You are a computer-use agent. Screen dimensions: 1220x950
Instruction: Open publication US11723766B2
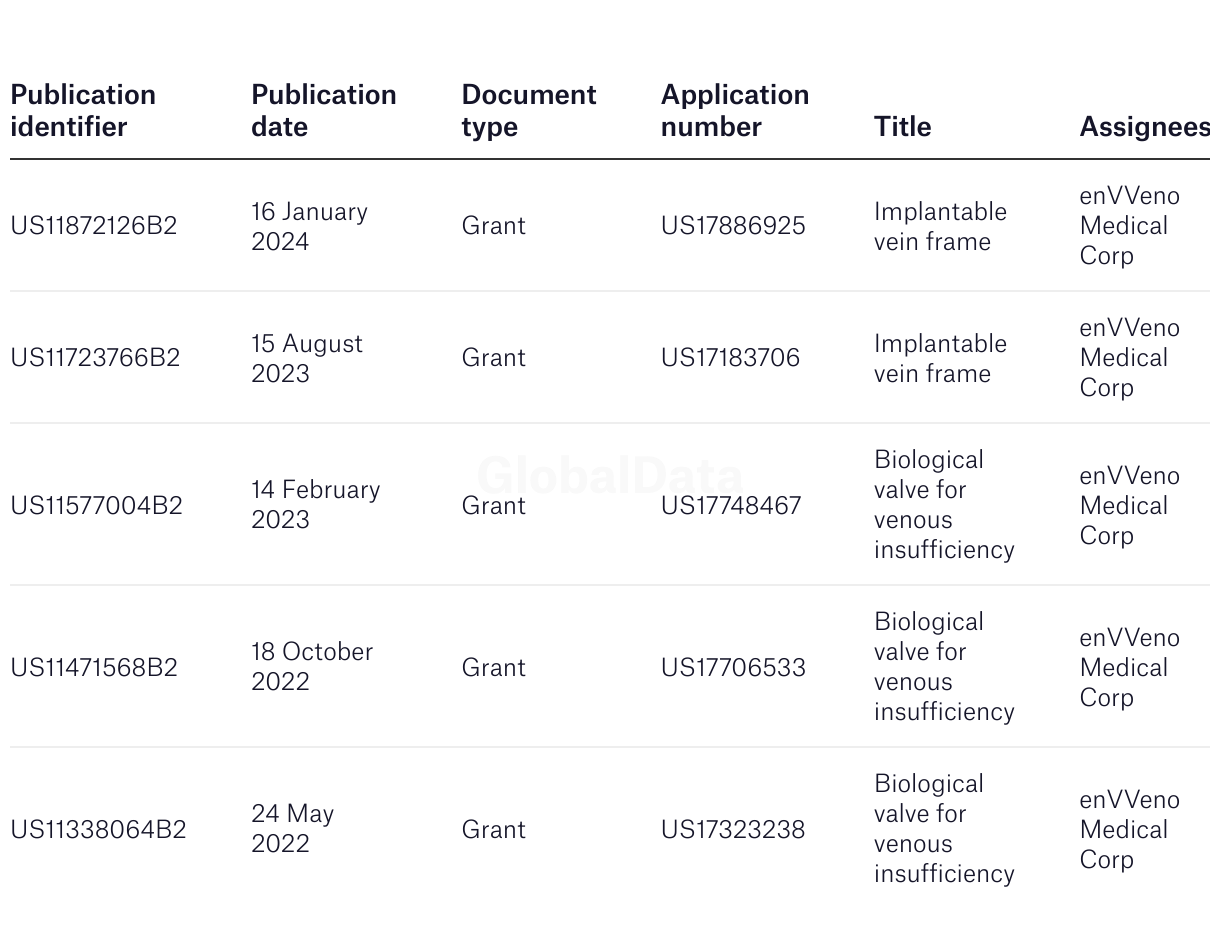(95, 358)
